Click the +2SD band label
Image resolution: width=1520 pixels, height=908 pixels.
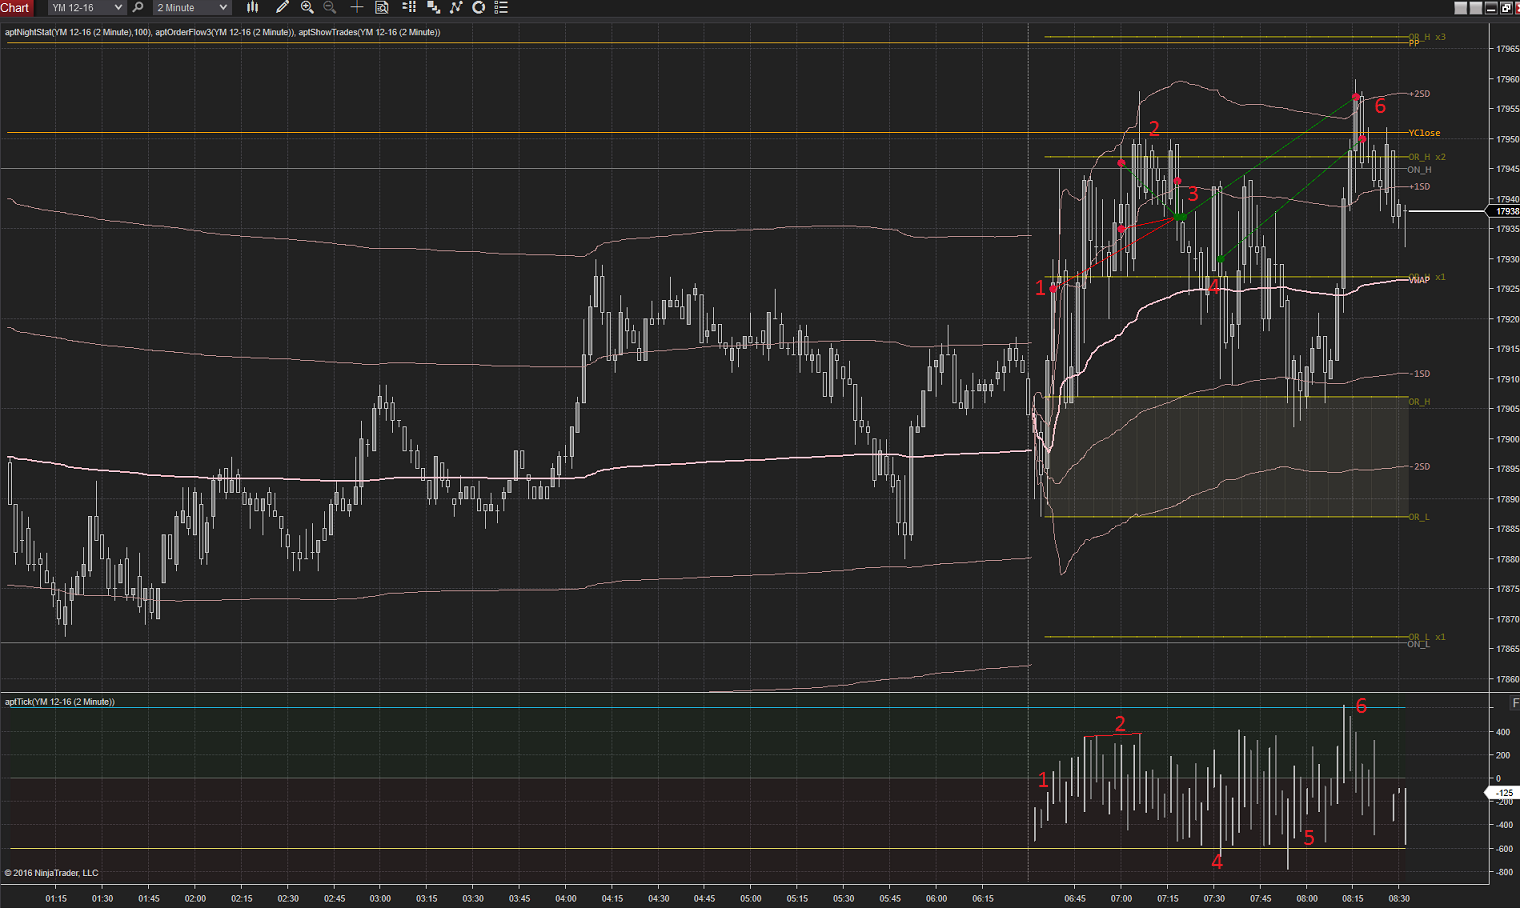click(x=1420, y=94)
